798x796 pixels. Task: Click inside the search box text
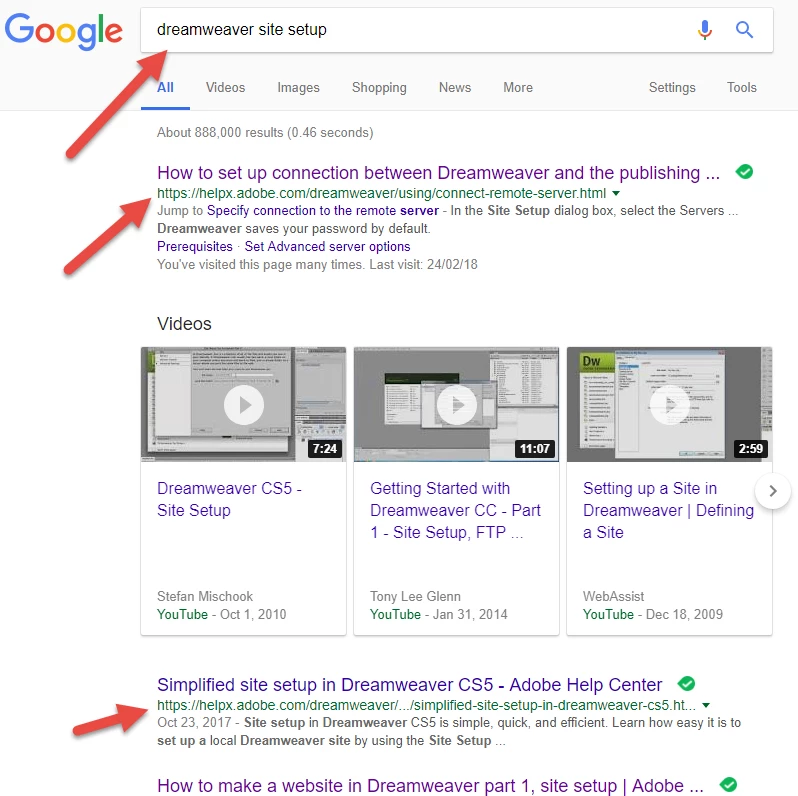click(x=242, y=30)
